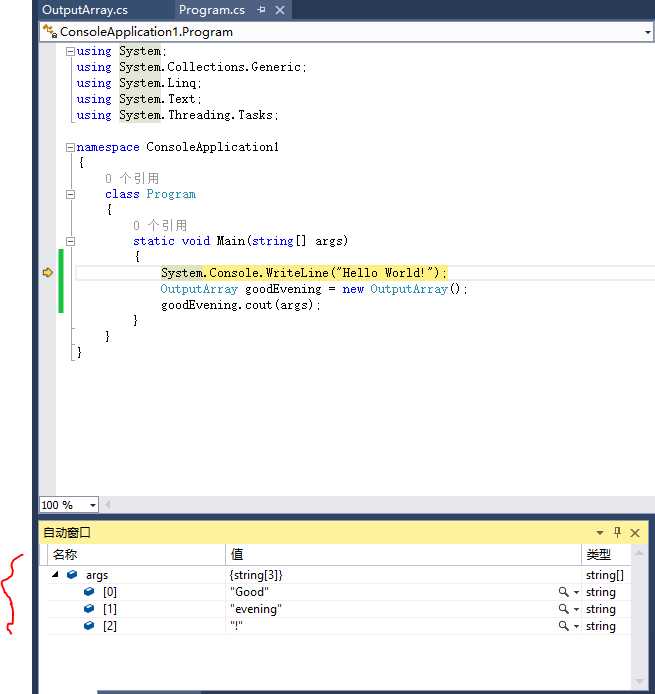Open visualizer dropdown arrow for "Good" row
The height and width of the screenshot is (694, 655).
tap(576, 592)
